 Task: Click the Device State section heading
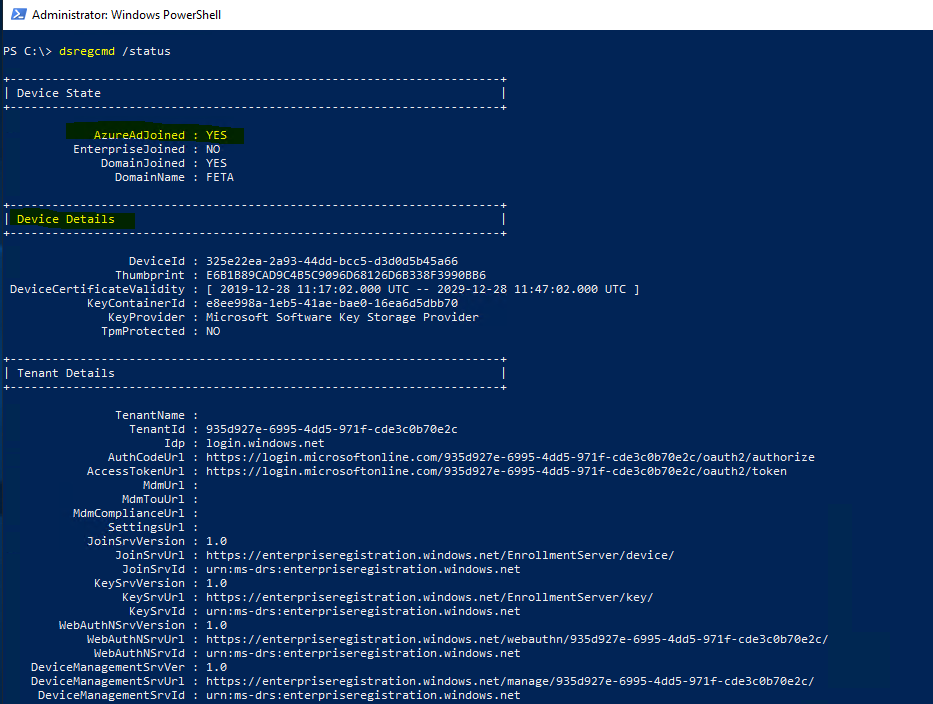click(58, 93)
